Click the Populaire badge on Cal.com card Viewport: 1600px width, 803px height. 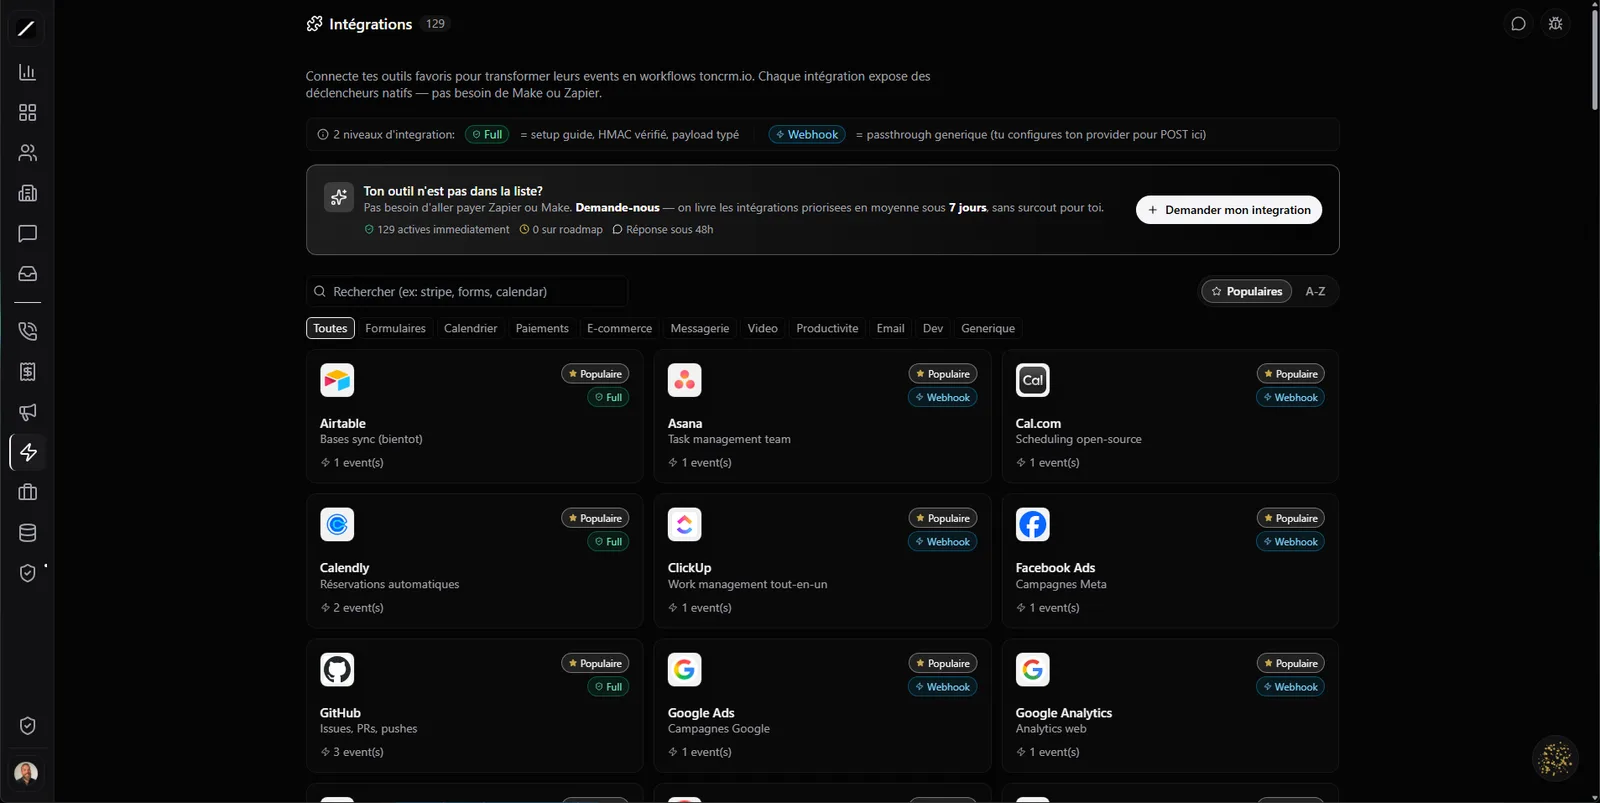(x=1291, y=374)
